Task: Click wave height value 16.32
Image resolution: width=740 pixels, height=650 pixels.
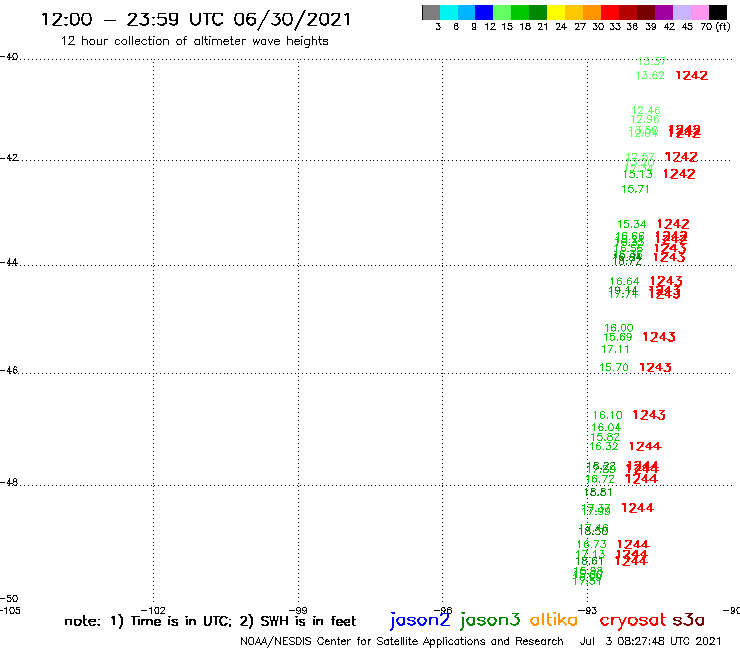Action: click(x=604, y=447)
